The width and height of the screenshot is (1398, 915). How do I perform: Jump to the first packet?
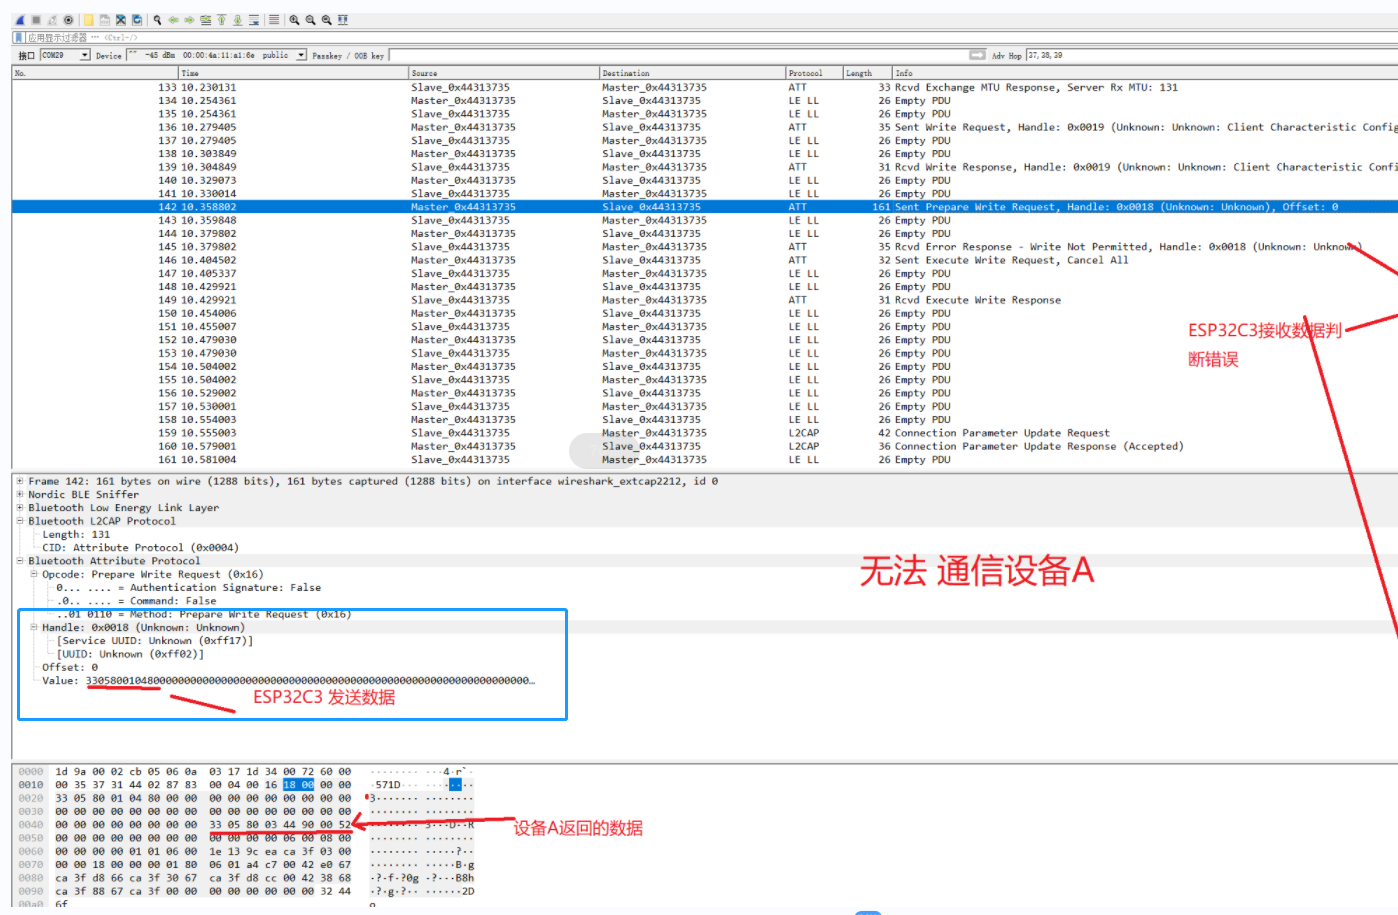pos(221,20)
